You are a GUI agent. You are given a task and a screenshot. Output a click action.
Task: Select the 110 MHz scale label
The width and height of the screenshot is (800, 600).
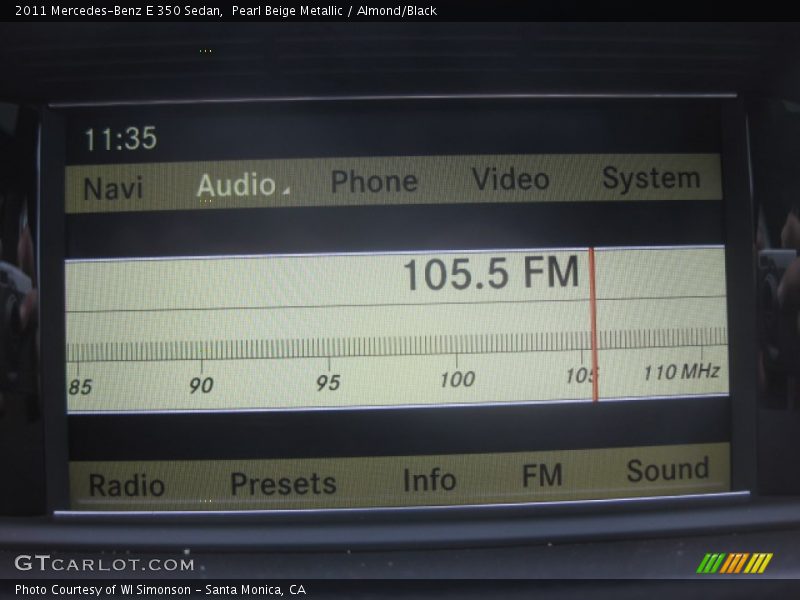tap(680, 372)
